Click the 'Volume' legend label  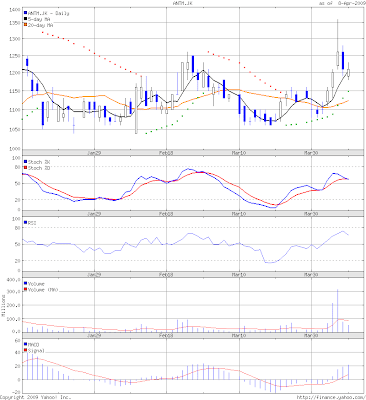click(x=36, y=284)
